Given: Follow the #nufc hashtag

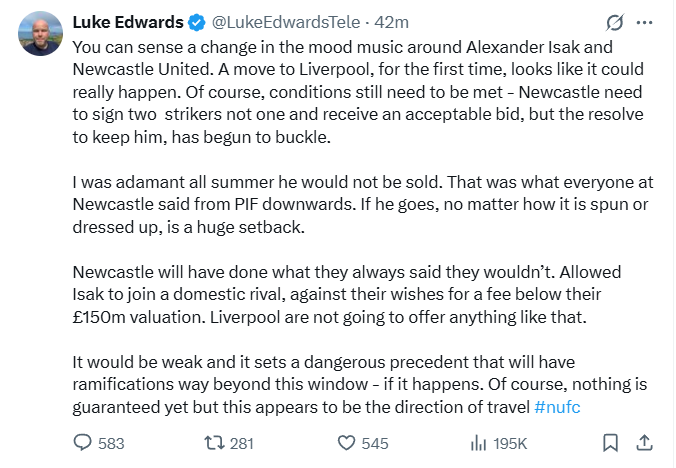Looking at the screenshot, I should (x=557, y=407).
